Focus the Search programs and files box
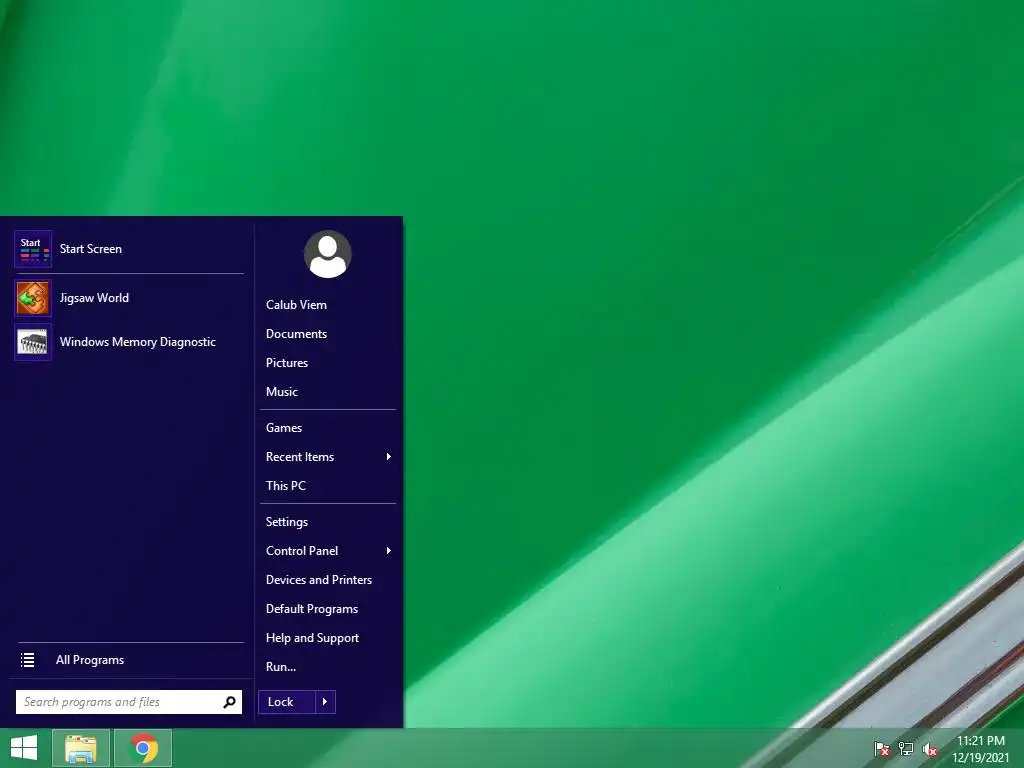Image resolution: width=1024 pixels, height=768 pixels. tap(129, 702)
